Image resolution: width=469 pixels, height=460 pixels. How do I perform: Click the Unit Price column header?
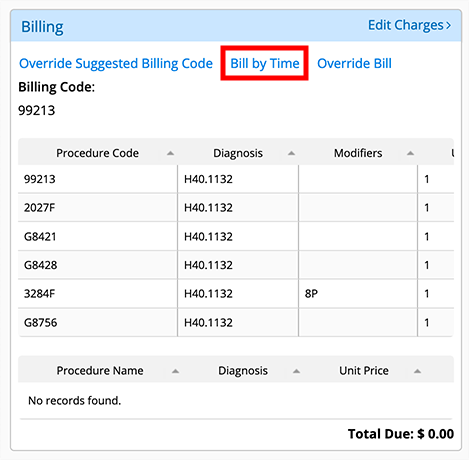pos(364,371)
